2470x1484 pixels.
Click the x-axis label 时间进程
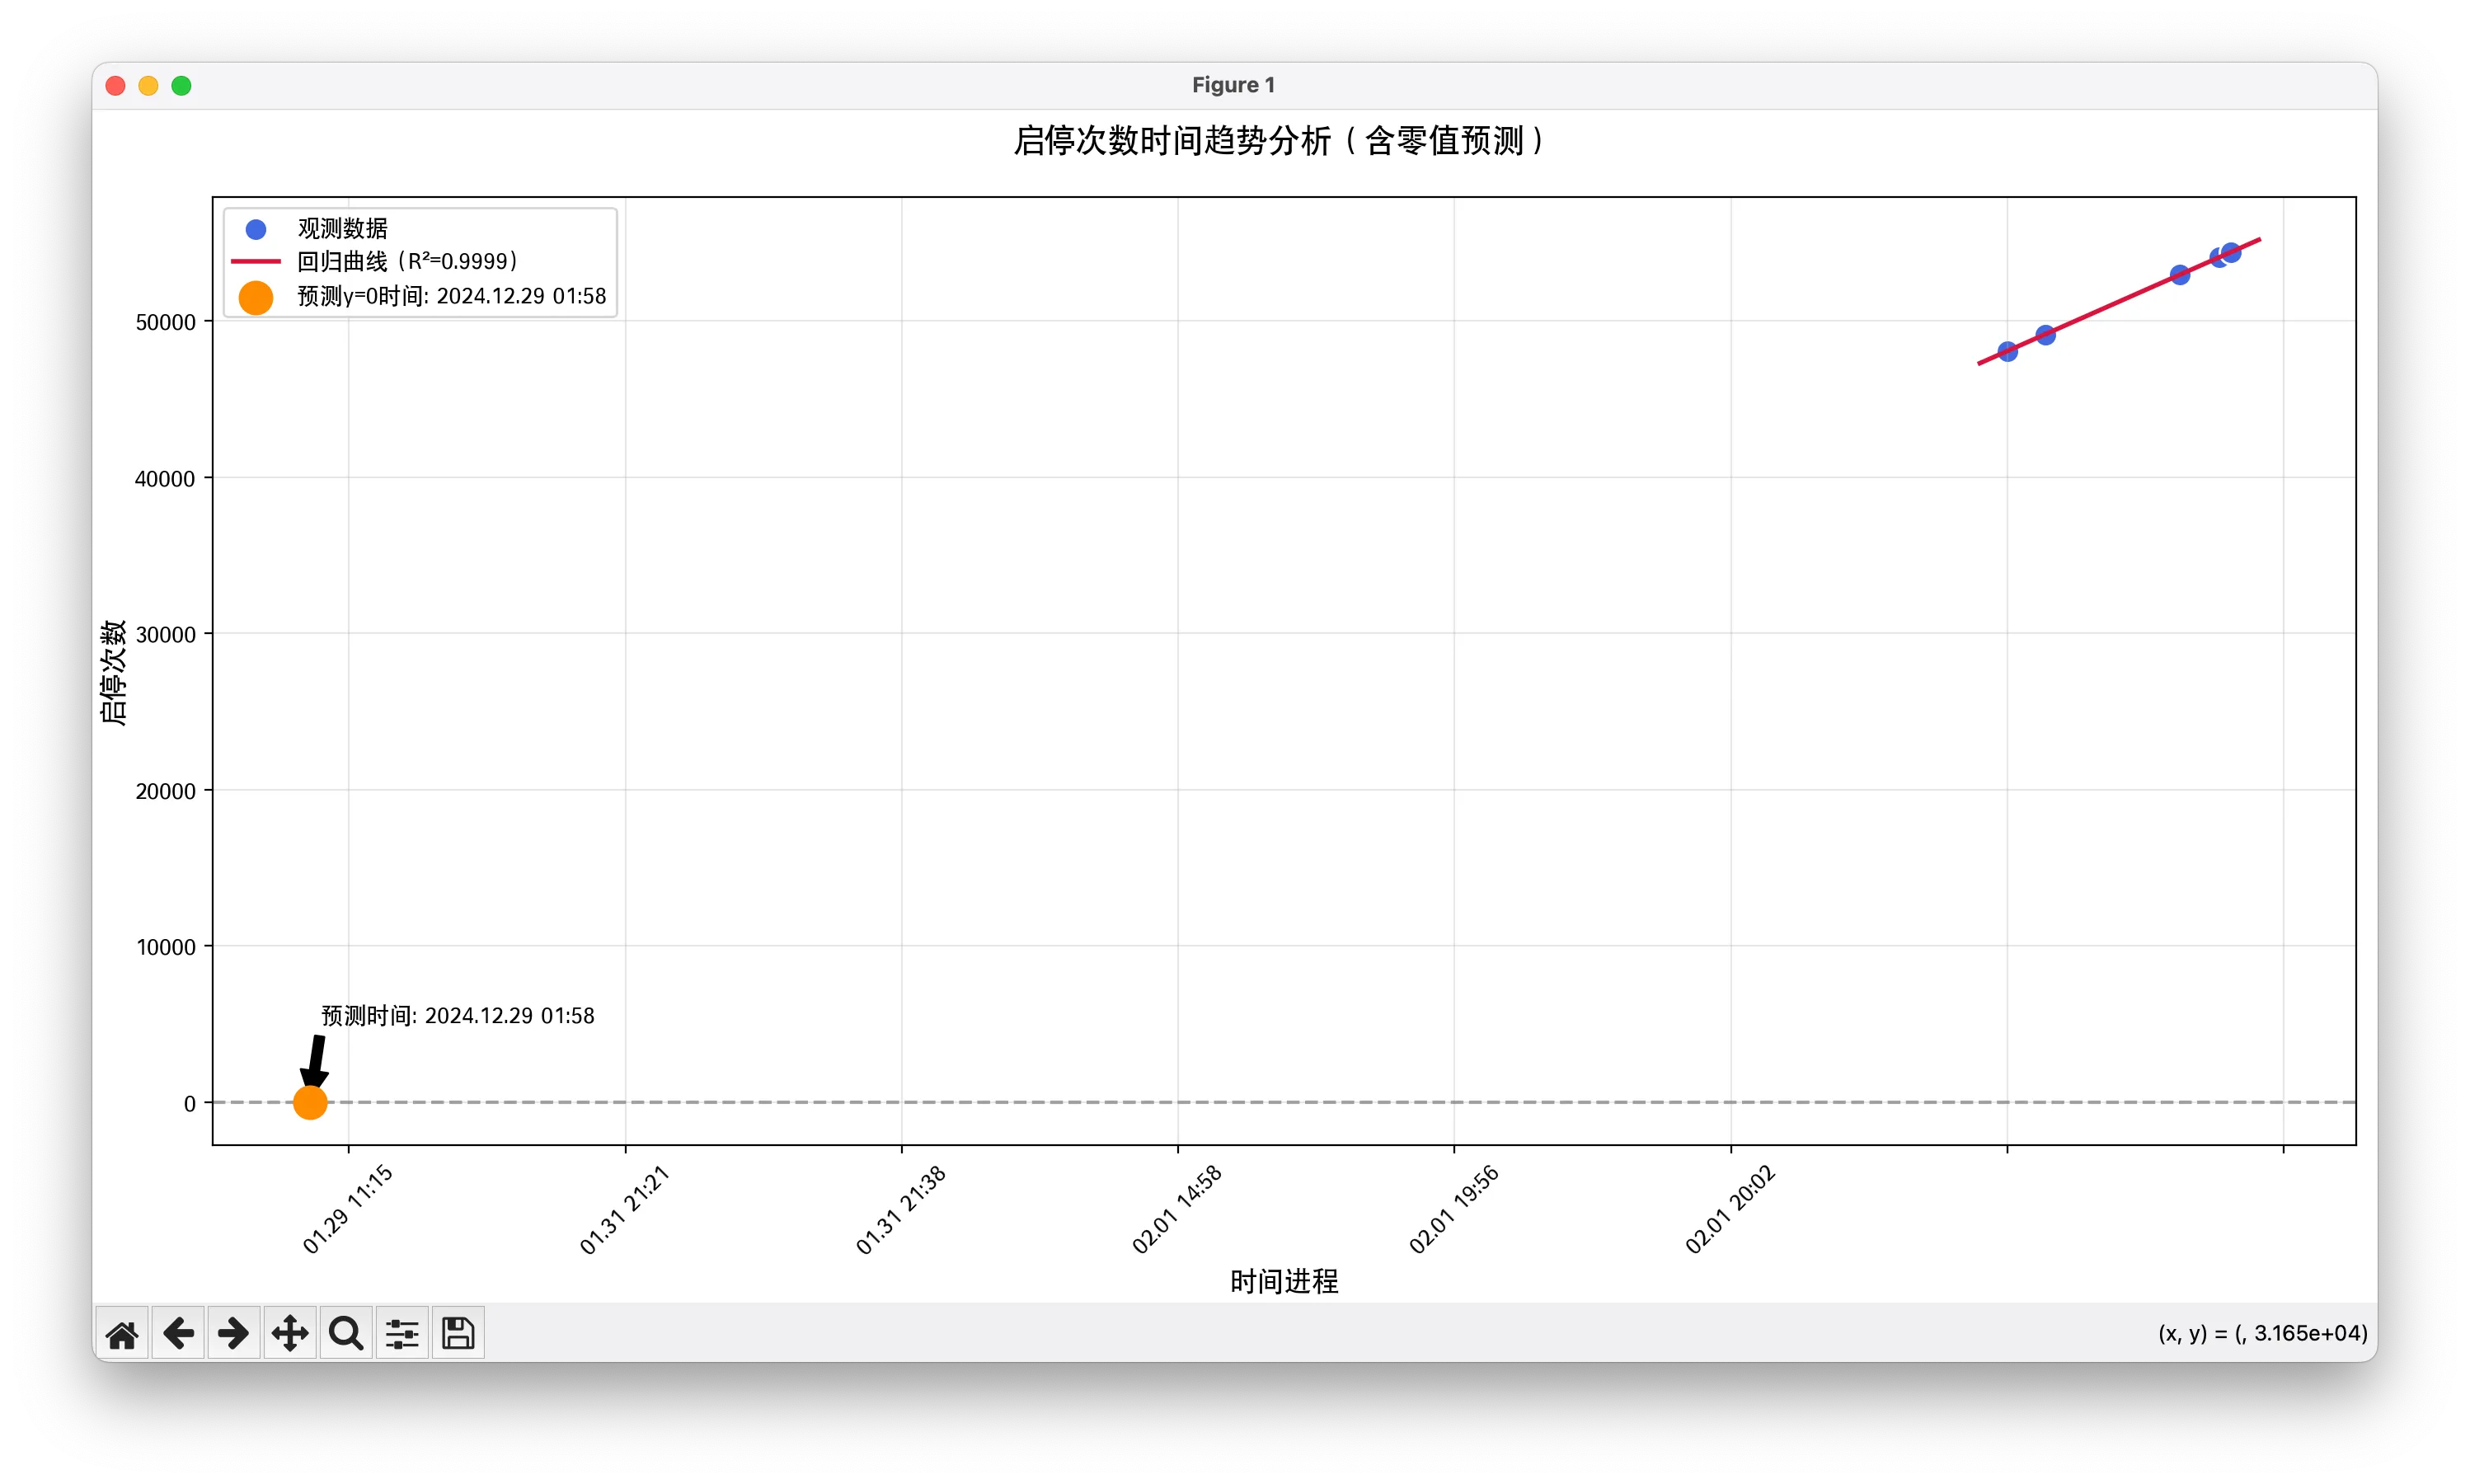[1284, 1281]
